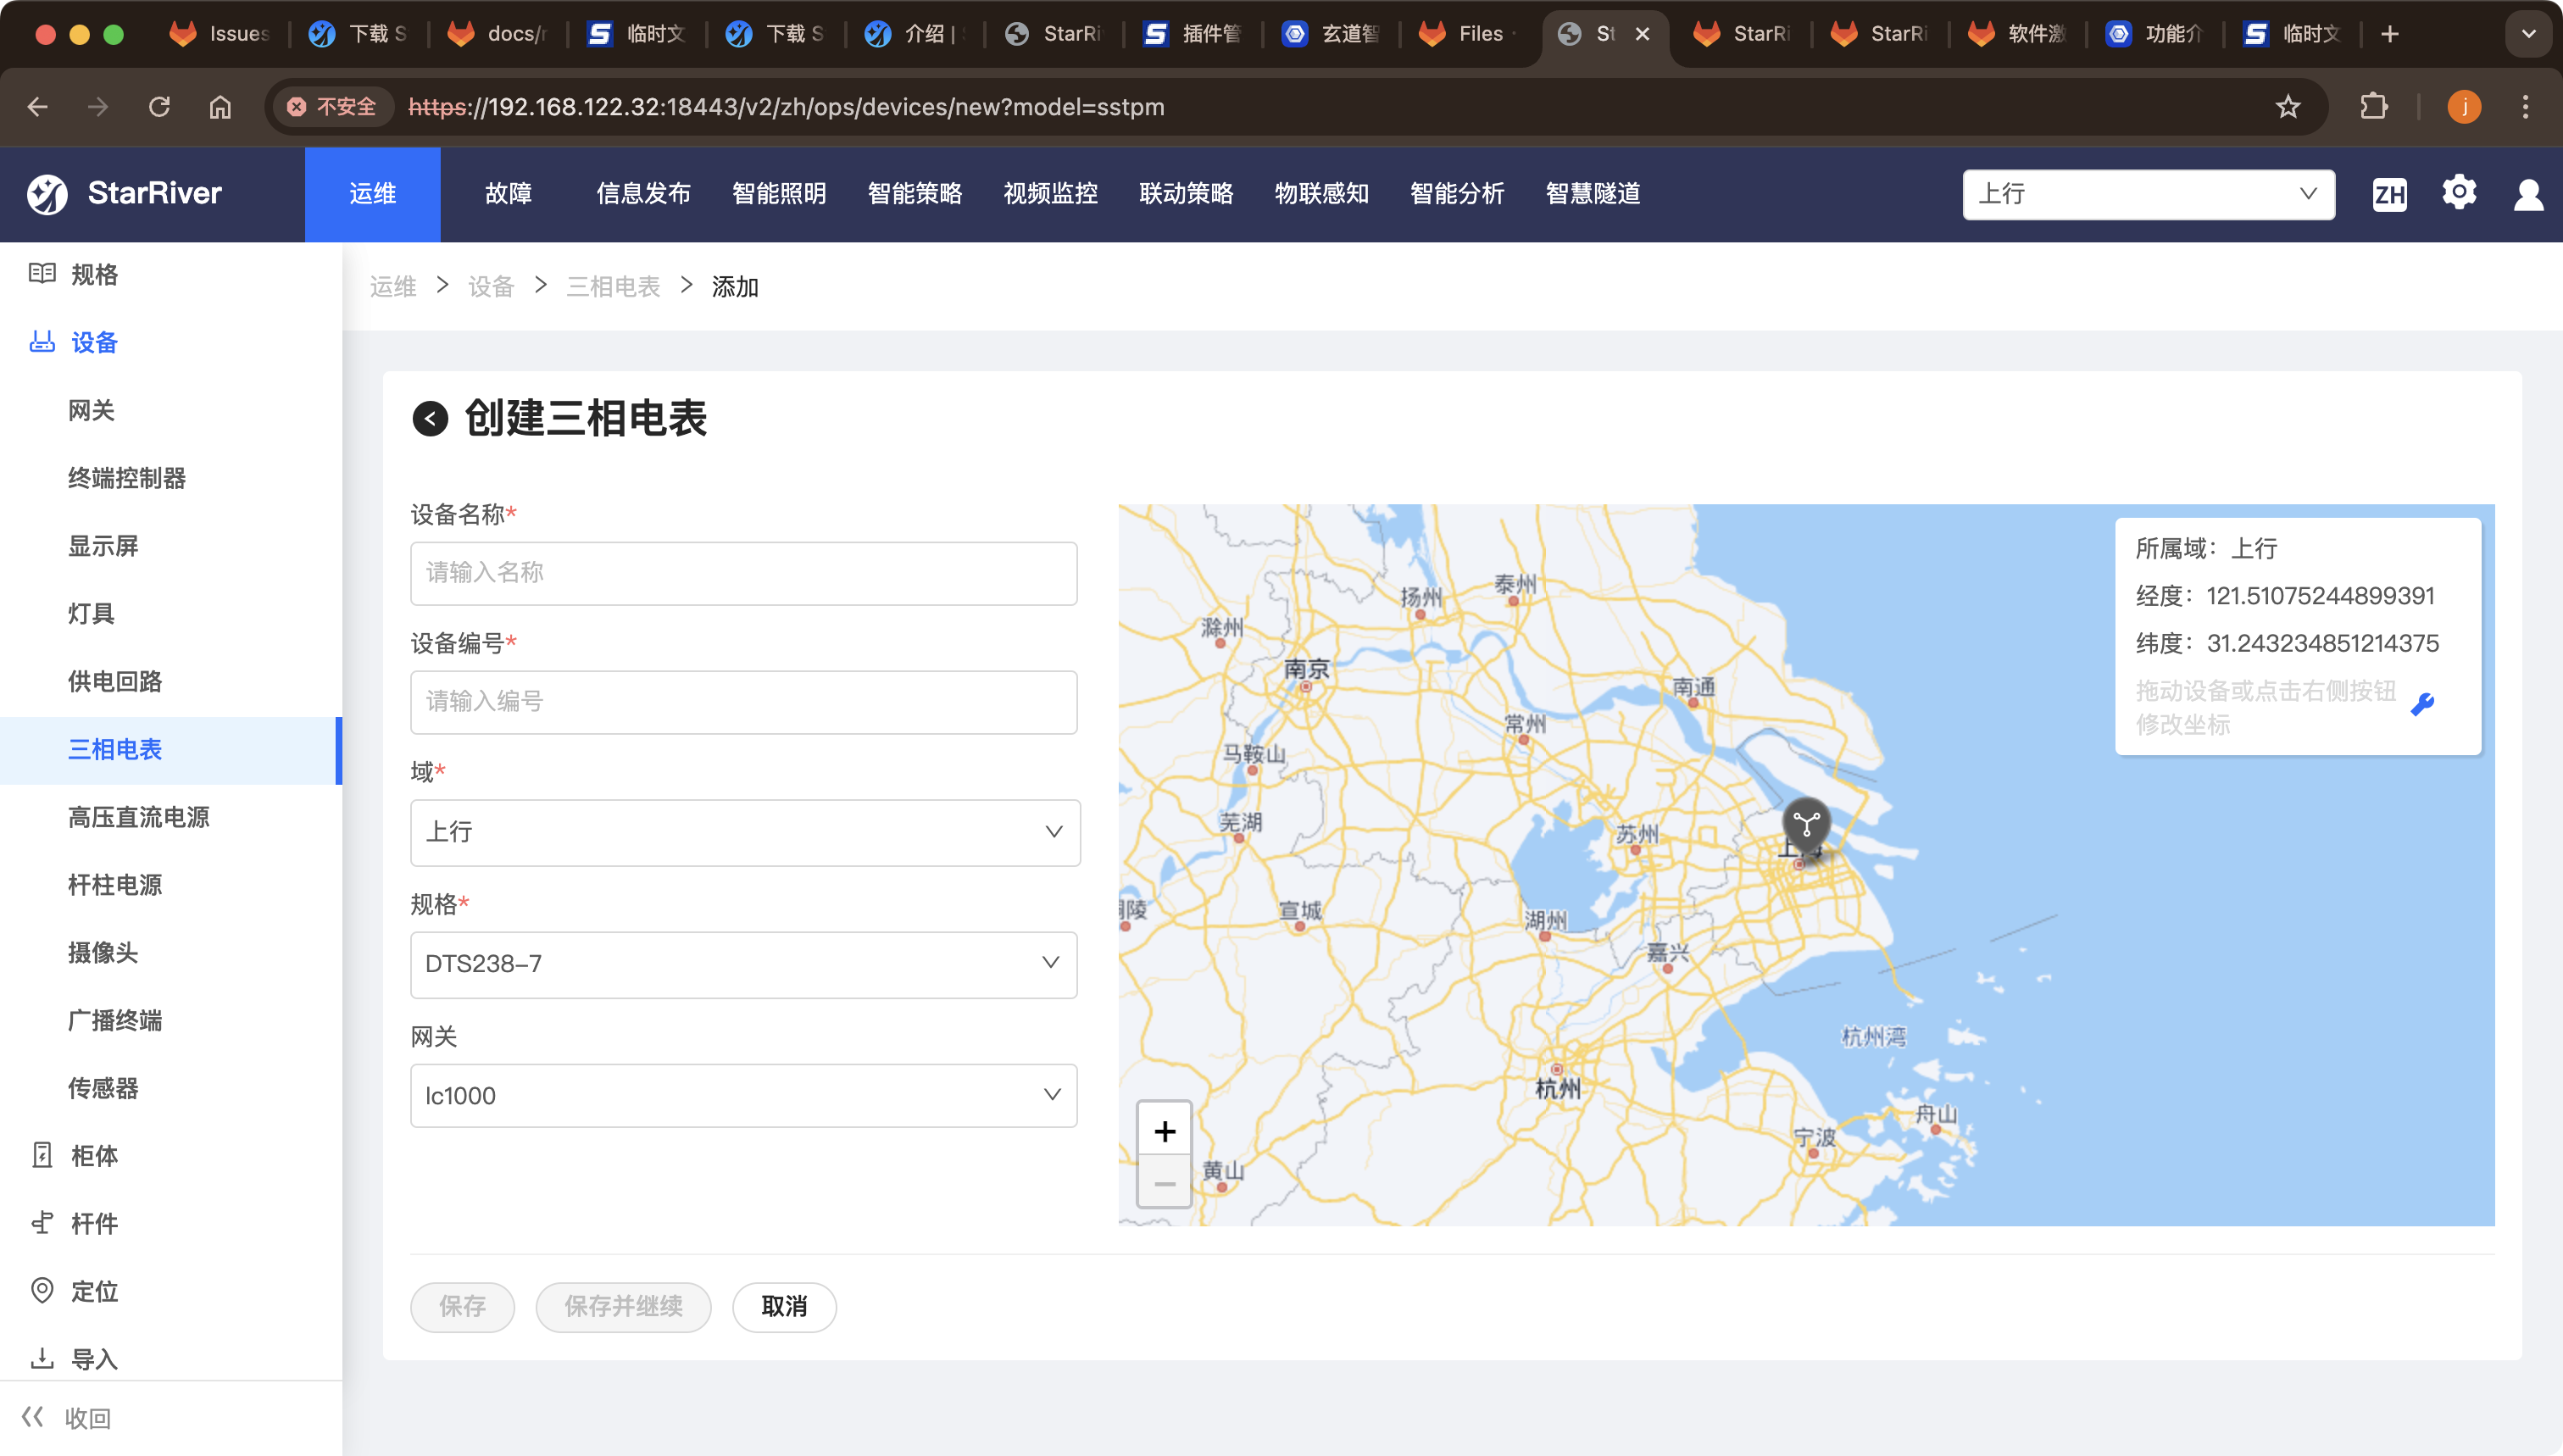Go to 三相电表 breadcrumb link
Screen dimensions: 2563x1456
pos(613,287)
